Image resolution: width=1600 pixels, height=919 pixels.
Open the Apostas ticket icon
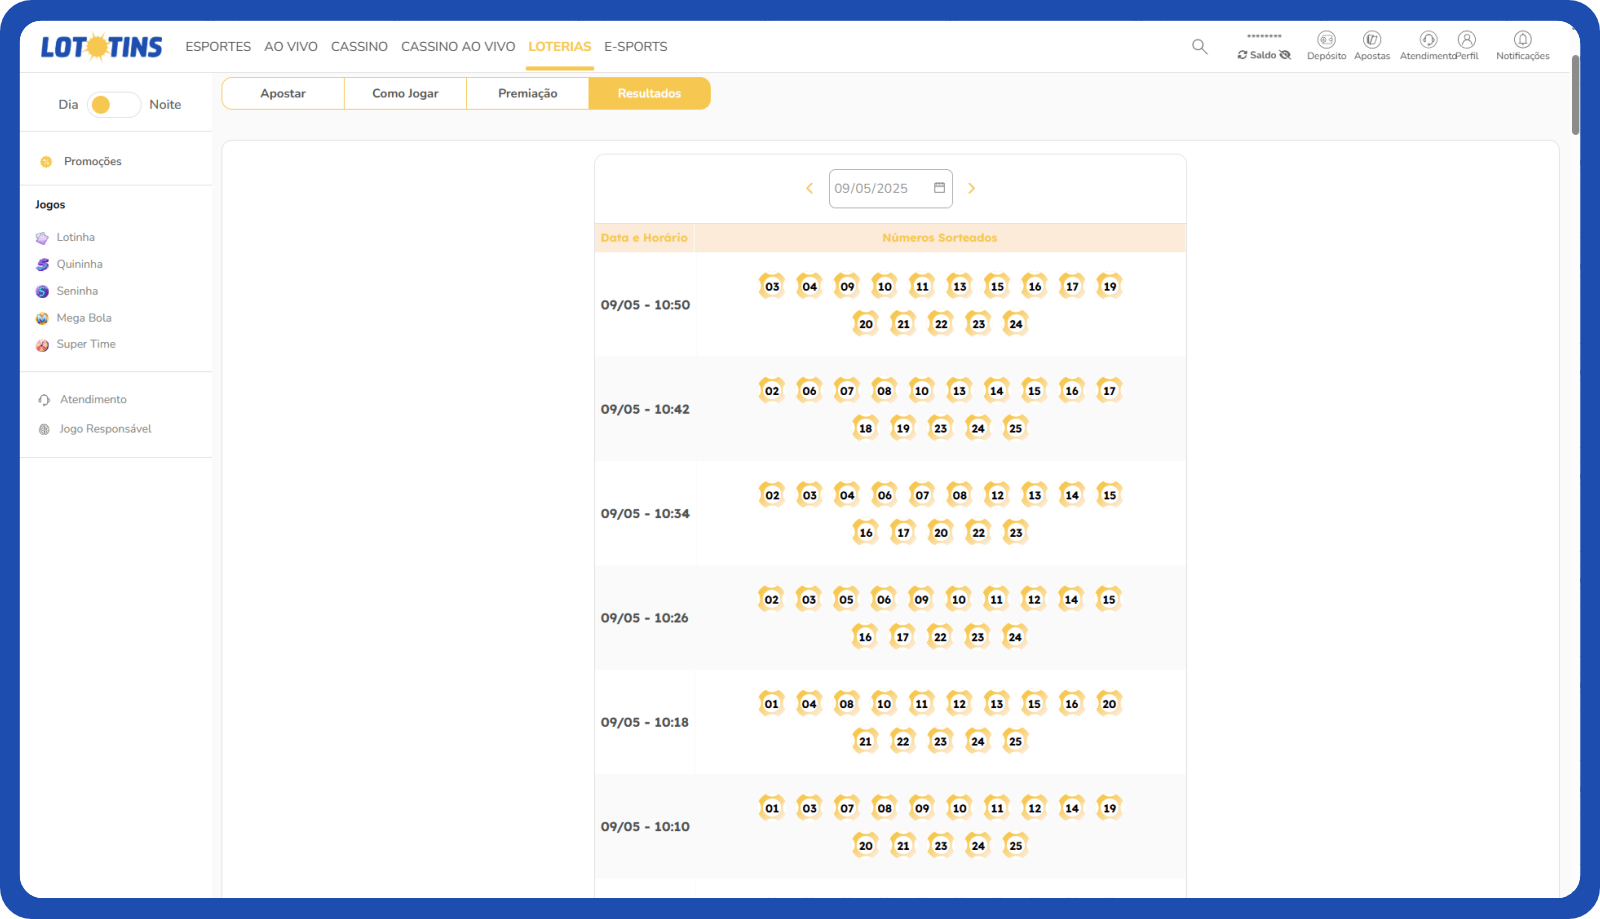(1372, 40)
